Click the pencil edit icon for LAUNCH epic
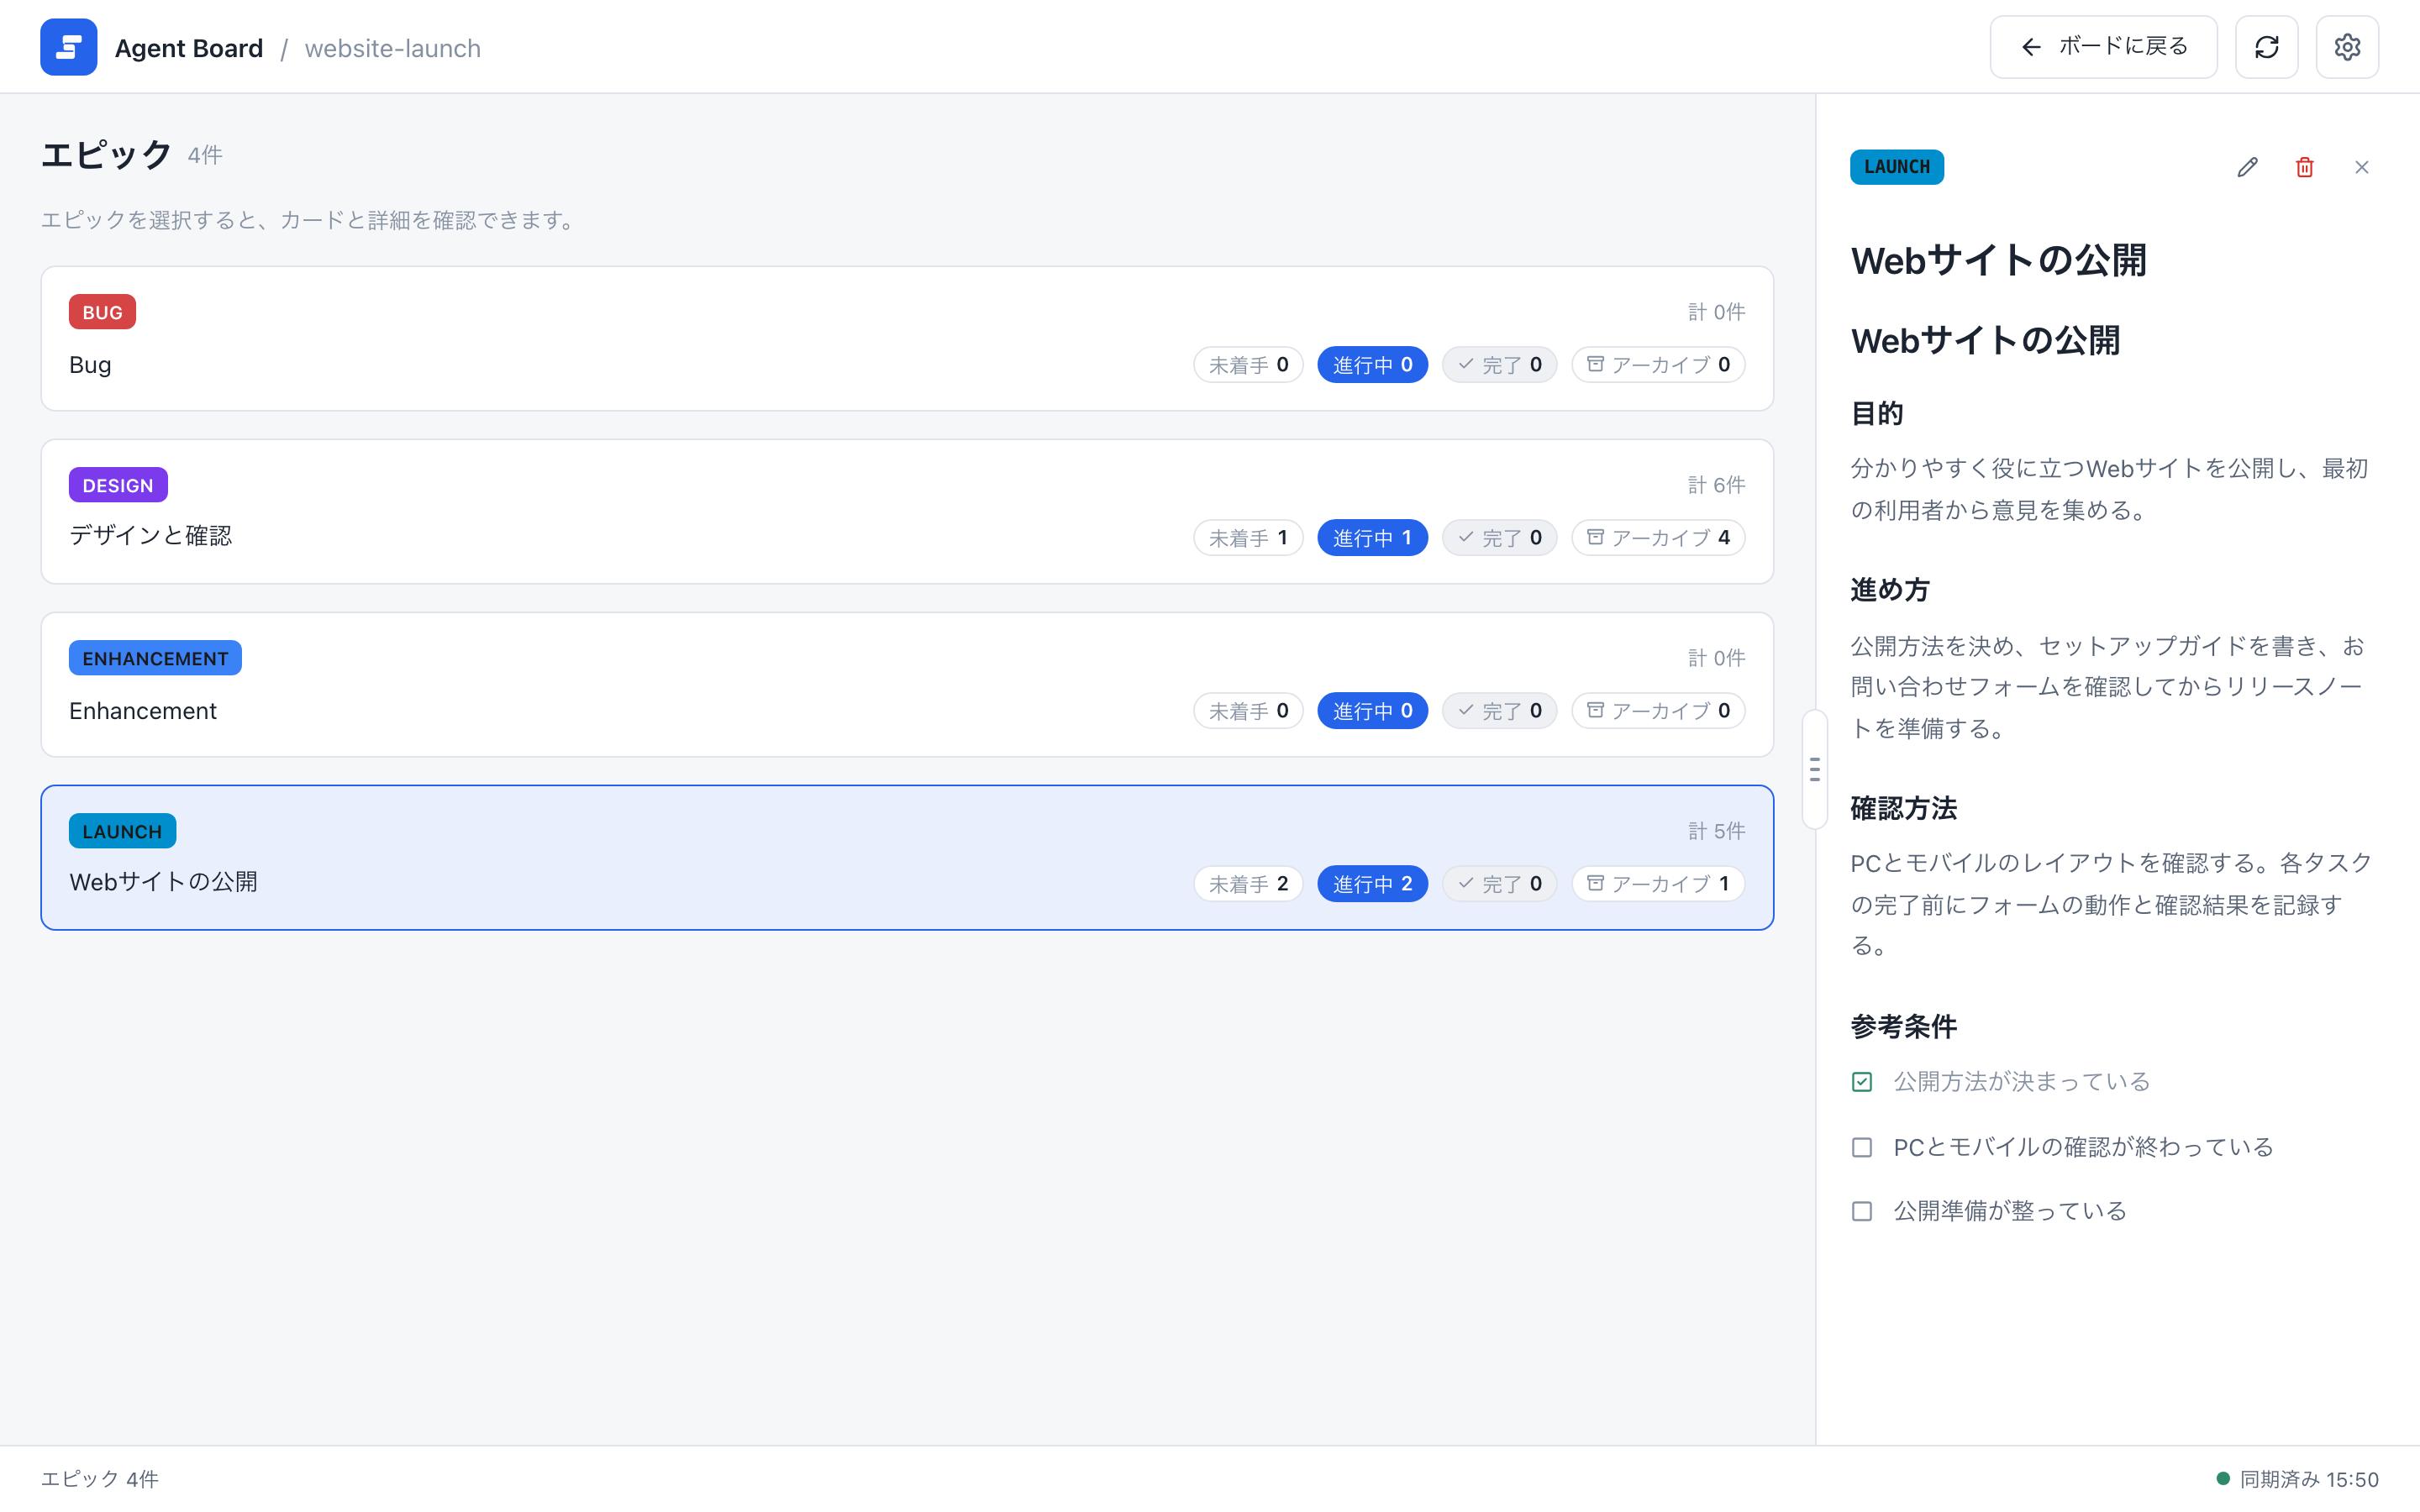This screenshot has height=1512, width=2420. click(2247, 167)
